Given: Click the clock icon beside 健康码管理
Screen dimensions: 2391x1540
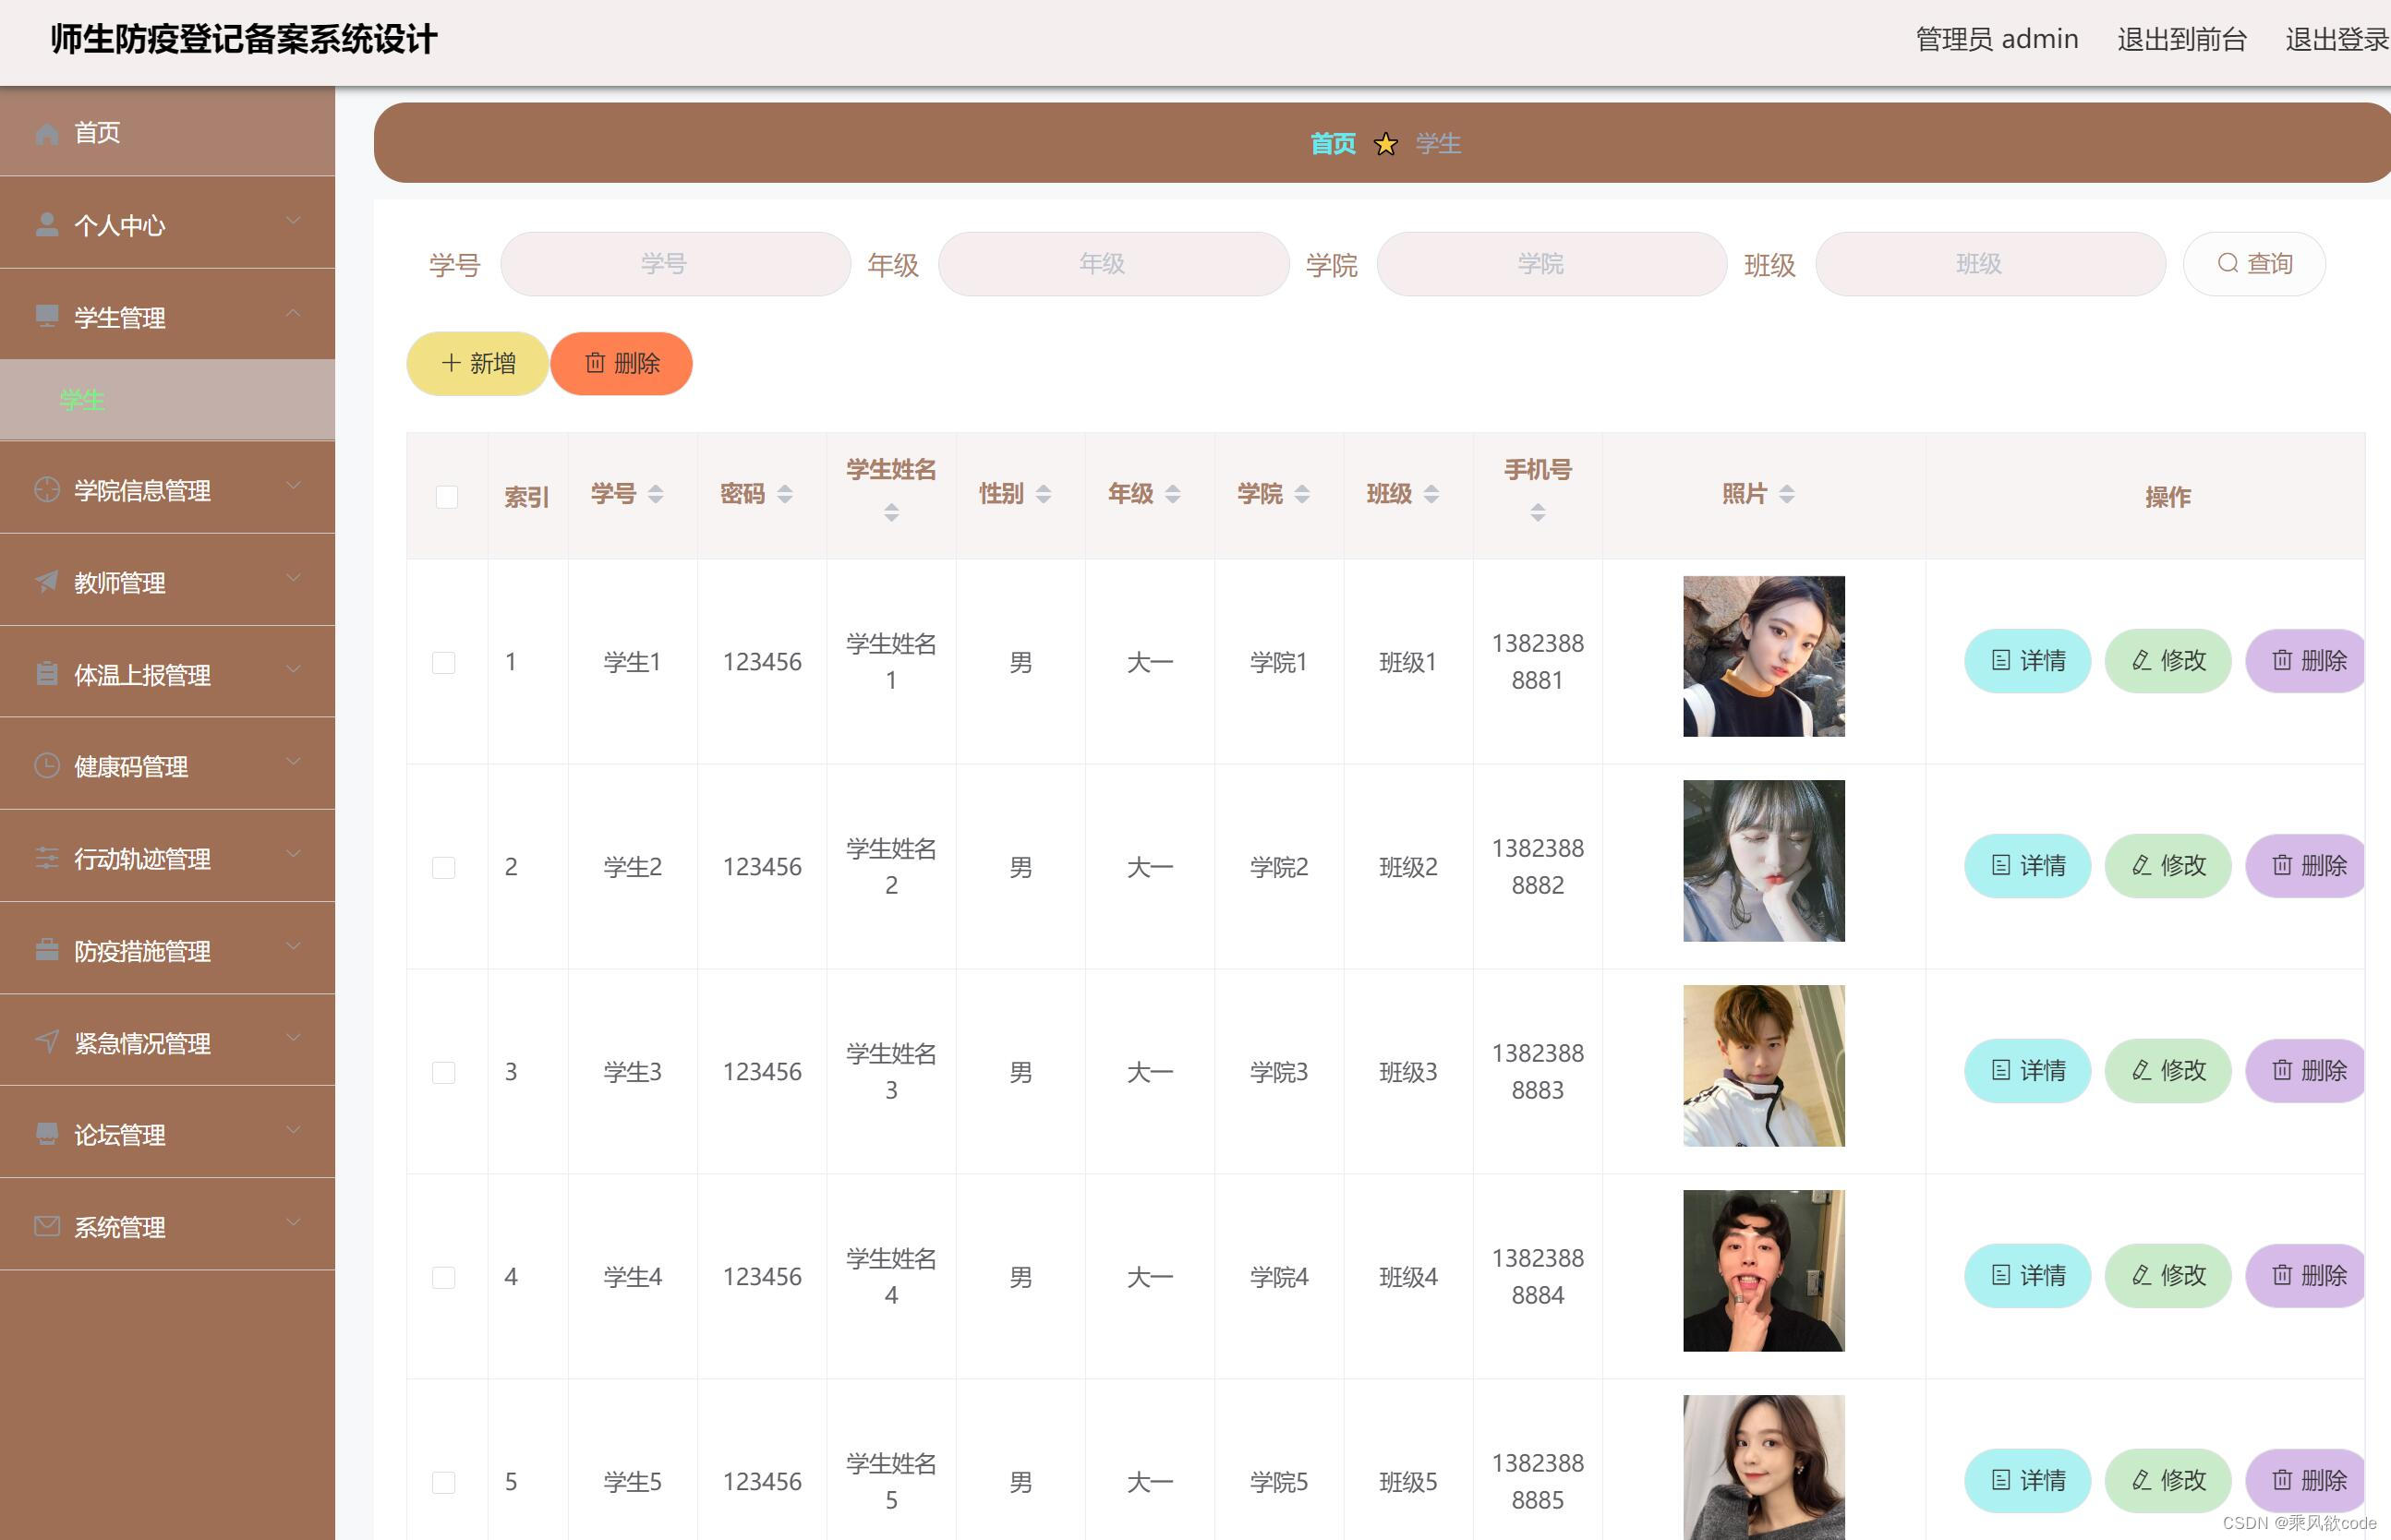Looking at the screenshot, I should click(x=47, y=766).
